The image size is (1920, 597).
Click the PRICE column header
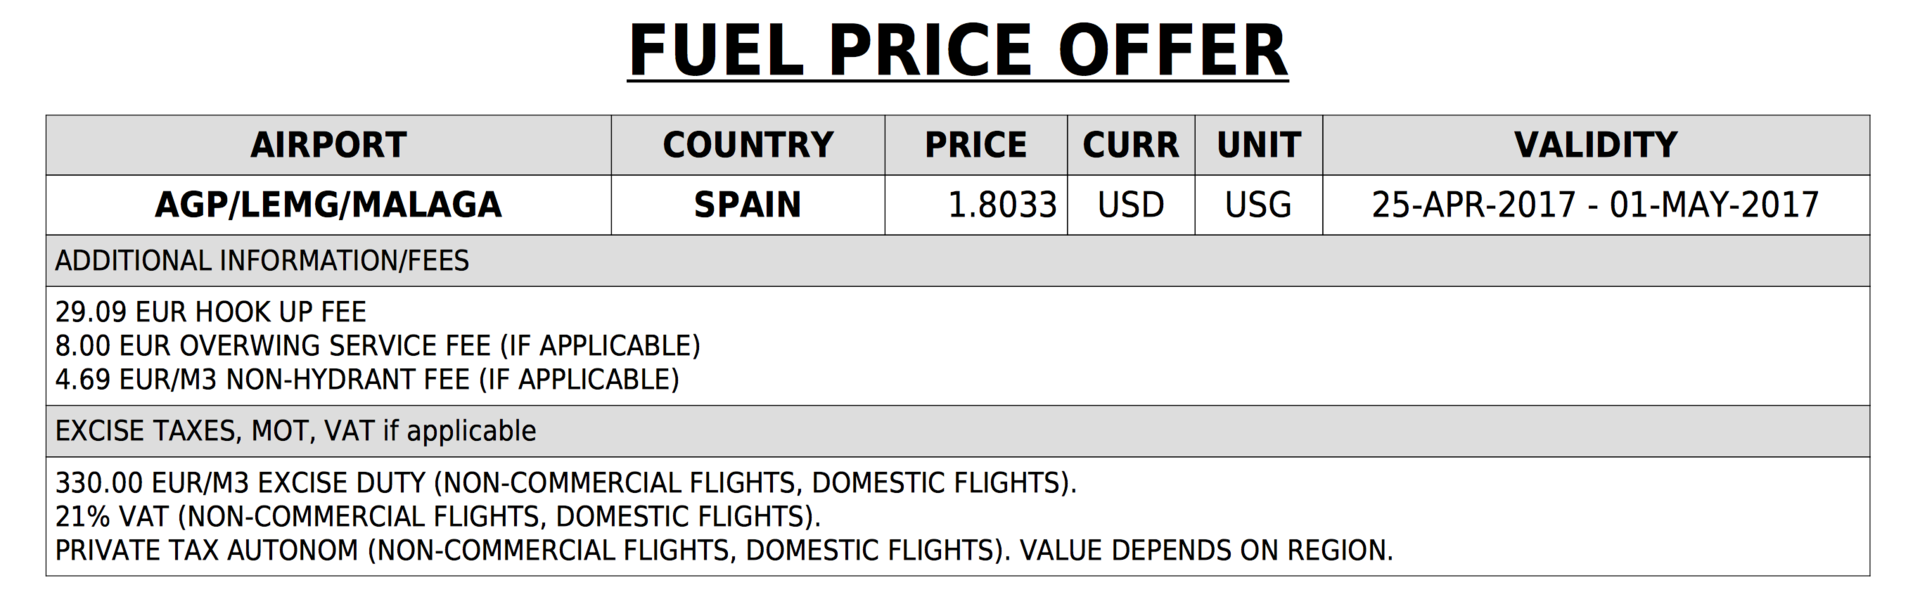pos(975,145)
